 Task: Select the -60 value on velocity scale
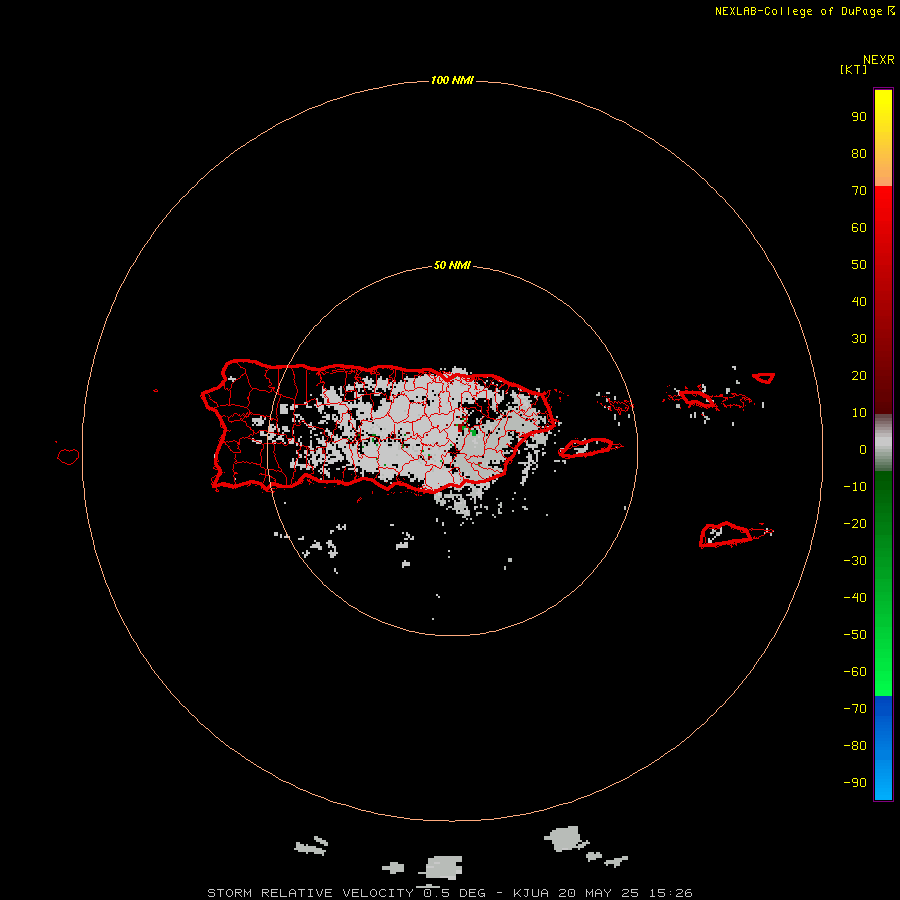tap(855, 672)
